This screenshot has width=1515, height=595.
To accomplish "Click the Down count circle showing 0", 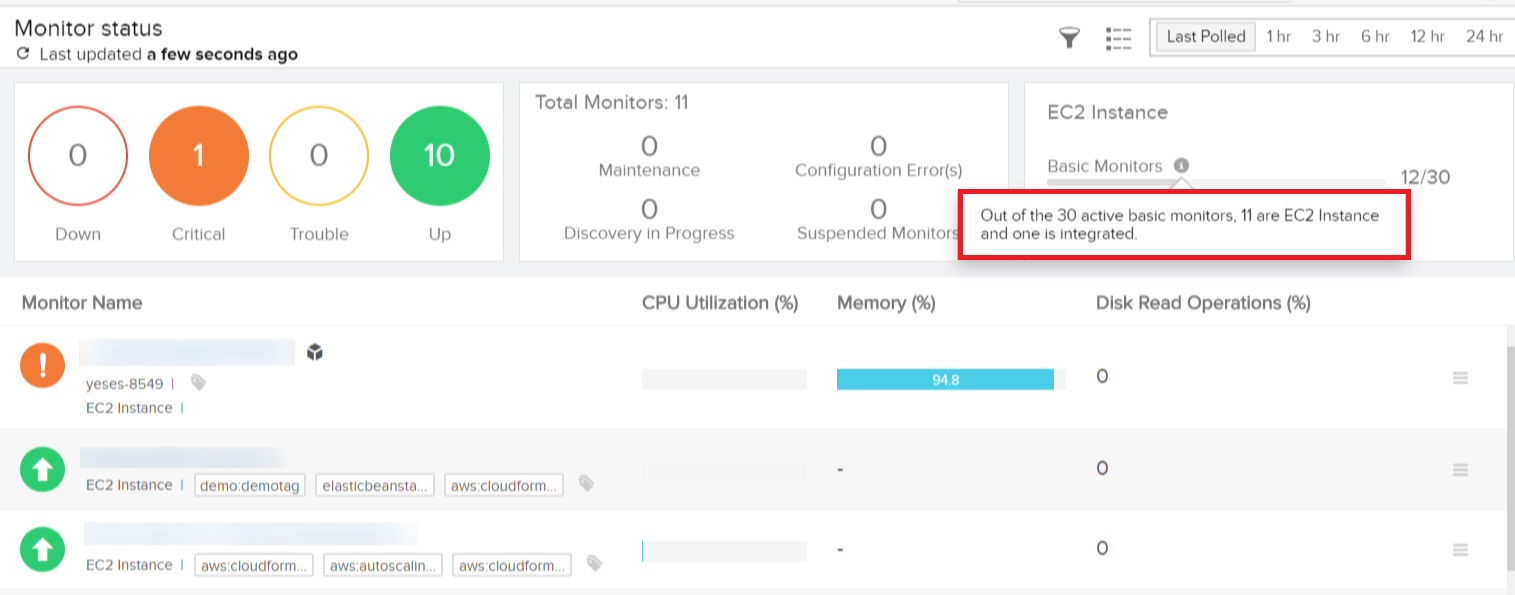I will [78, 155].
